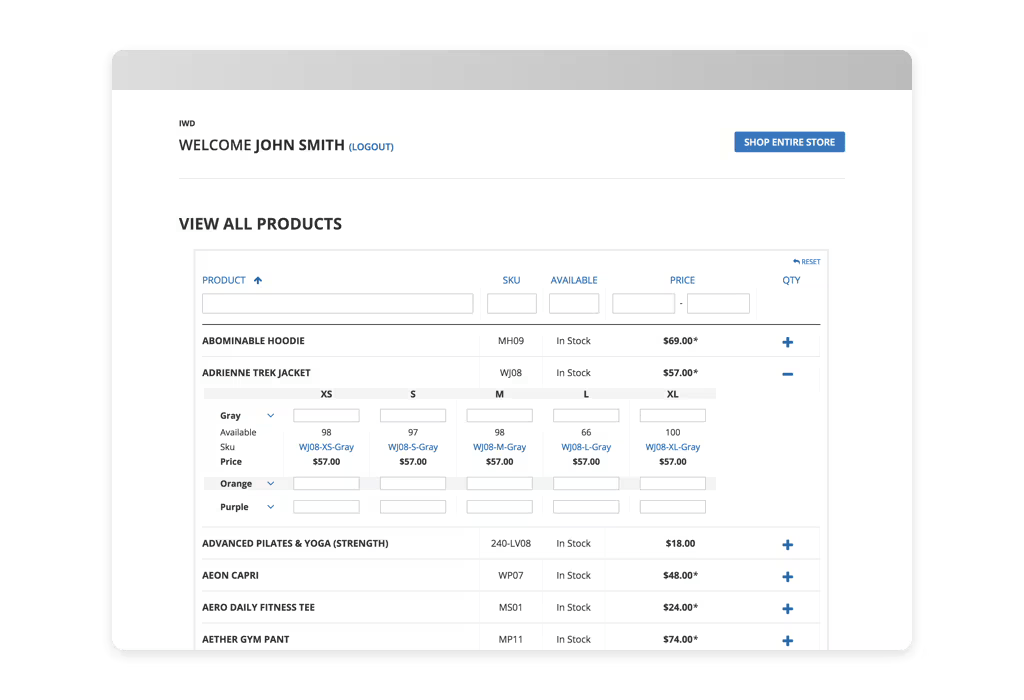Click the Gray size M quantity field
Image resolution: width=1024 pixels, height=700 pixels.
pos(499,416)
